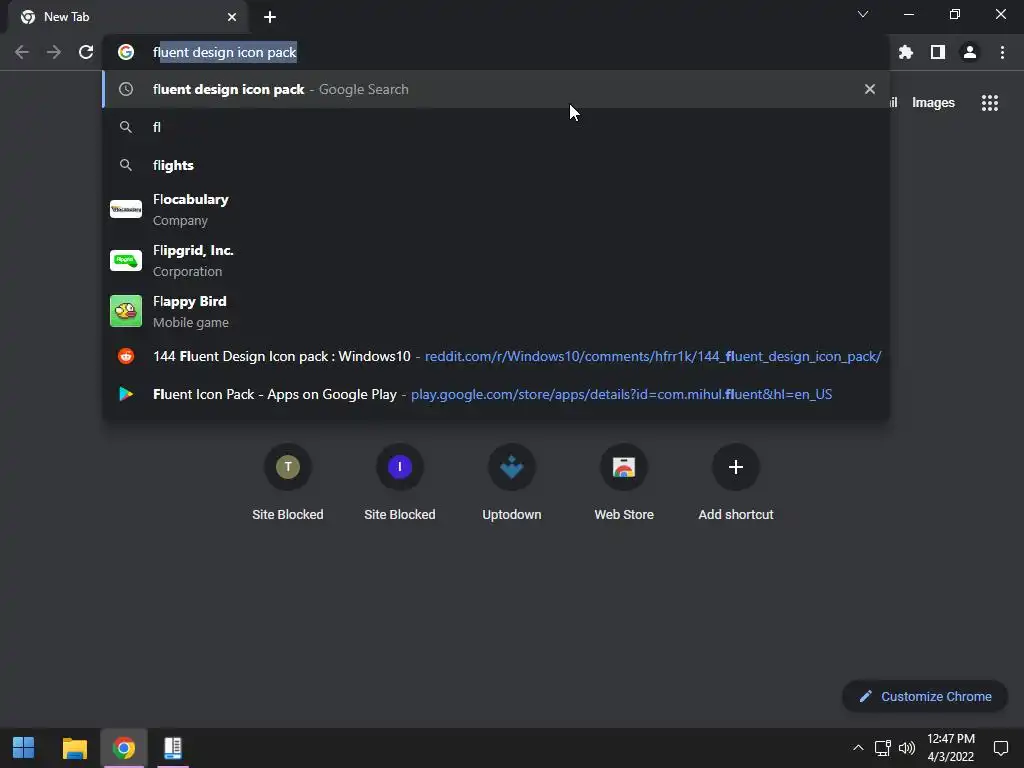This screenshot has width=1024, height=768.
Task: Choose the 'flights' search suggestion
Action: (x=496, y=165)
